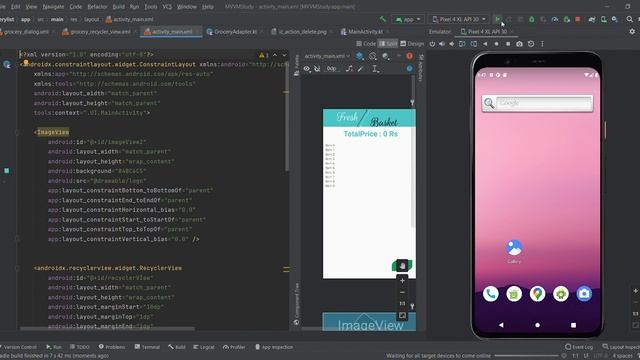Viewport: 640px width, 360px height.
Task: Open the Build menu
Action: pyautogui.click(x=118, y=7)
